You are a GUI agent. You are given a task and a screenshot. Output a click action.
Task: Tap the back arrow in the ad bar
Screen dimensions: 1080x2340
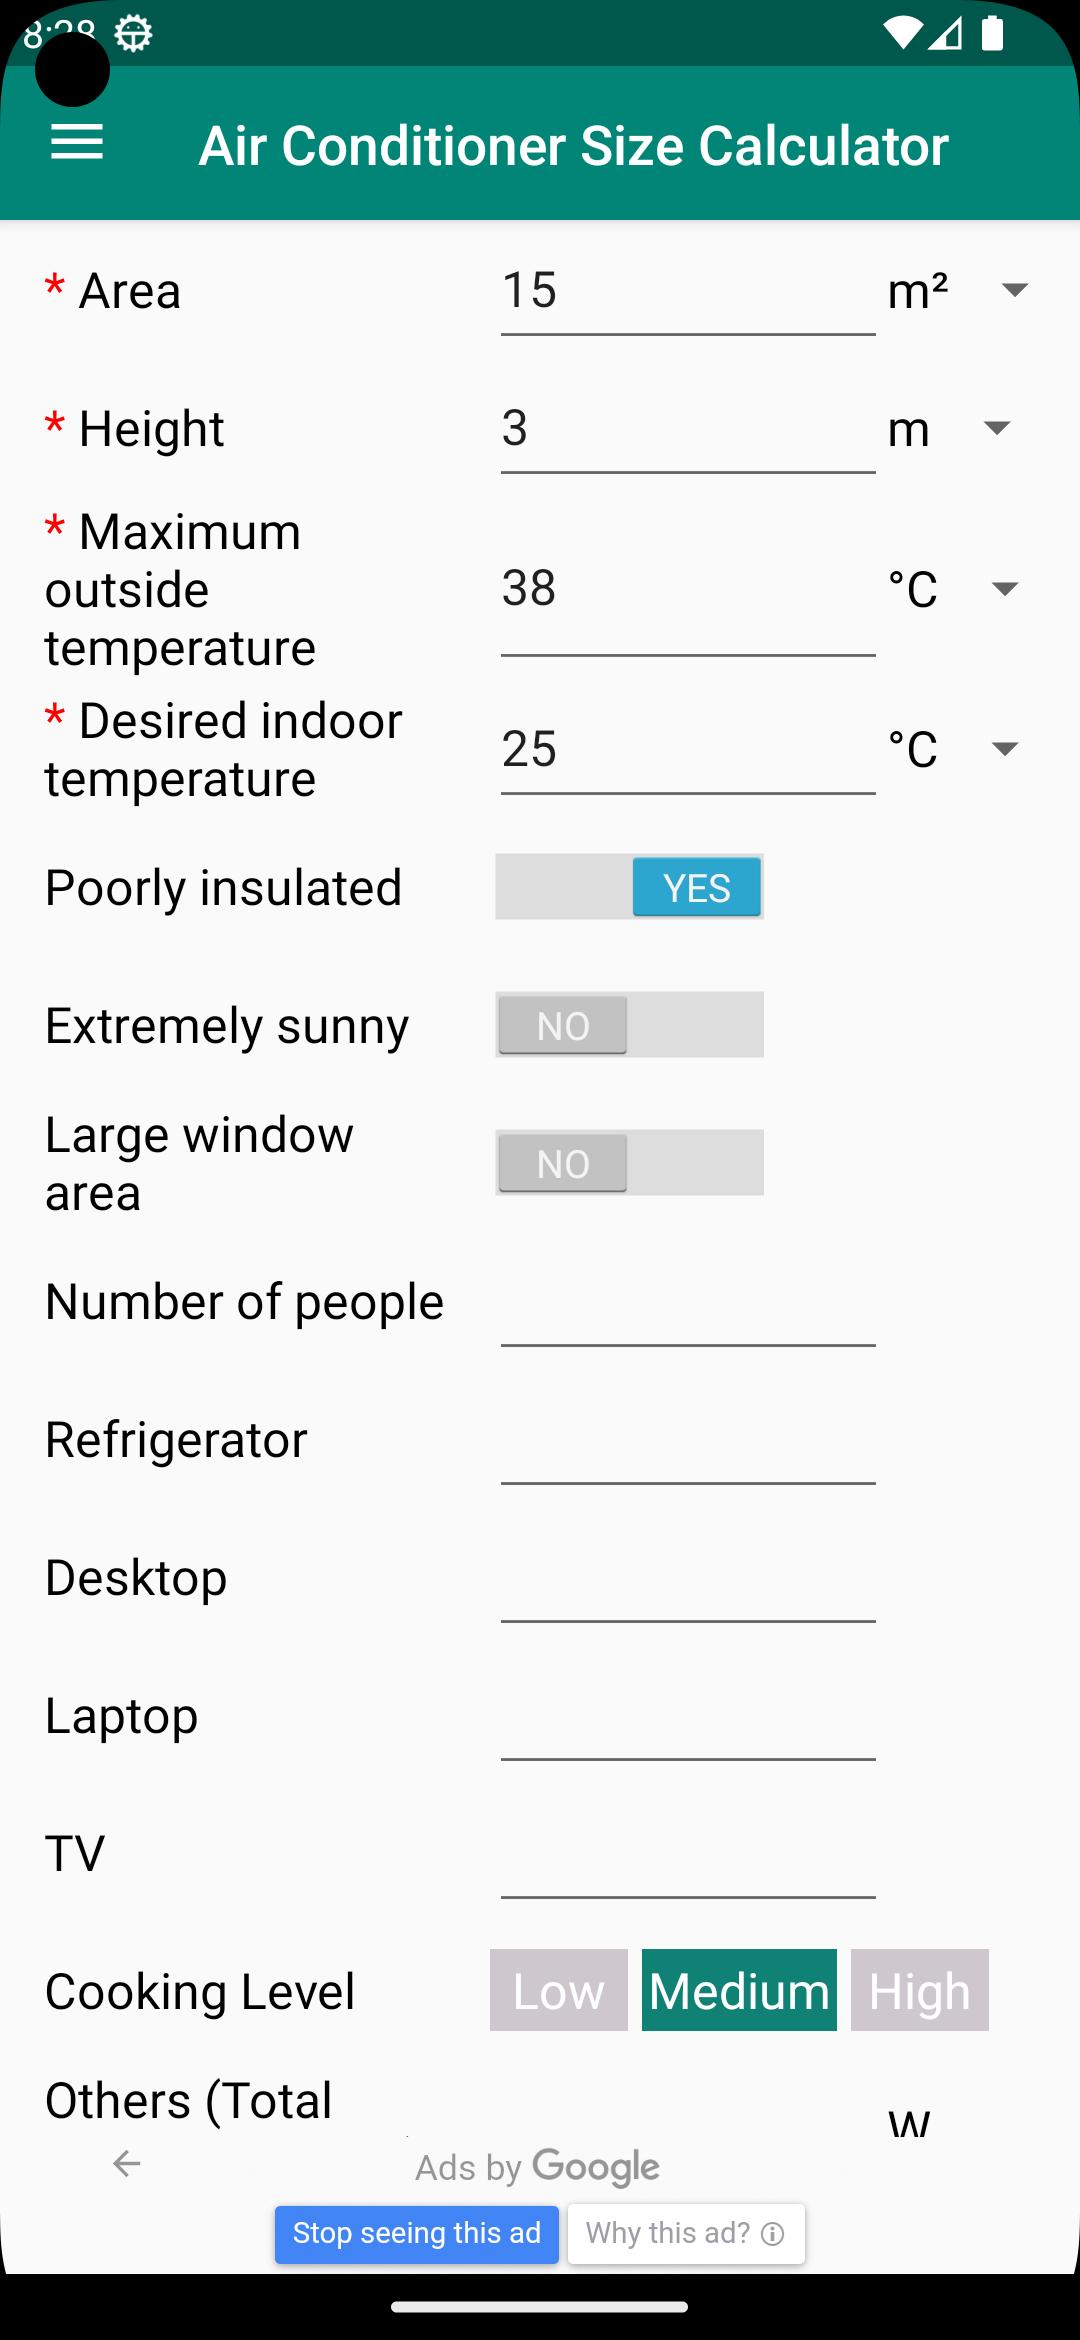click(x=127, y=2164)
